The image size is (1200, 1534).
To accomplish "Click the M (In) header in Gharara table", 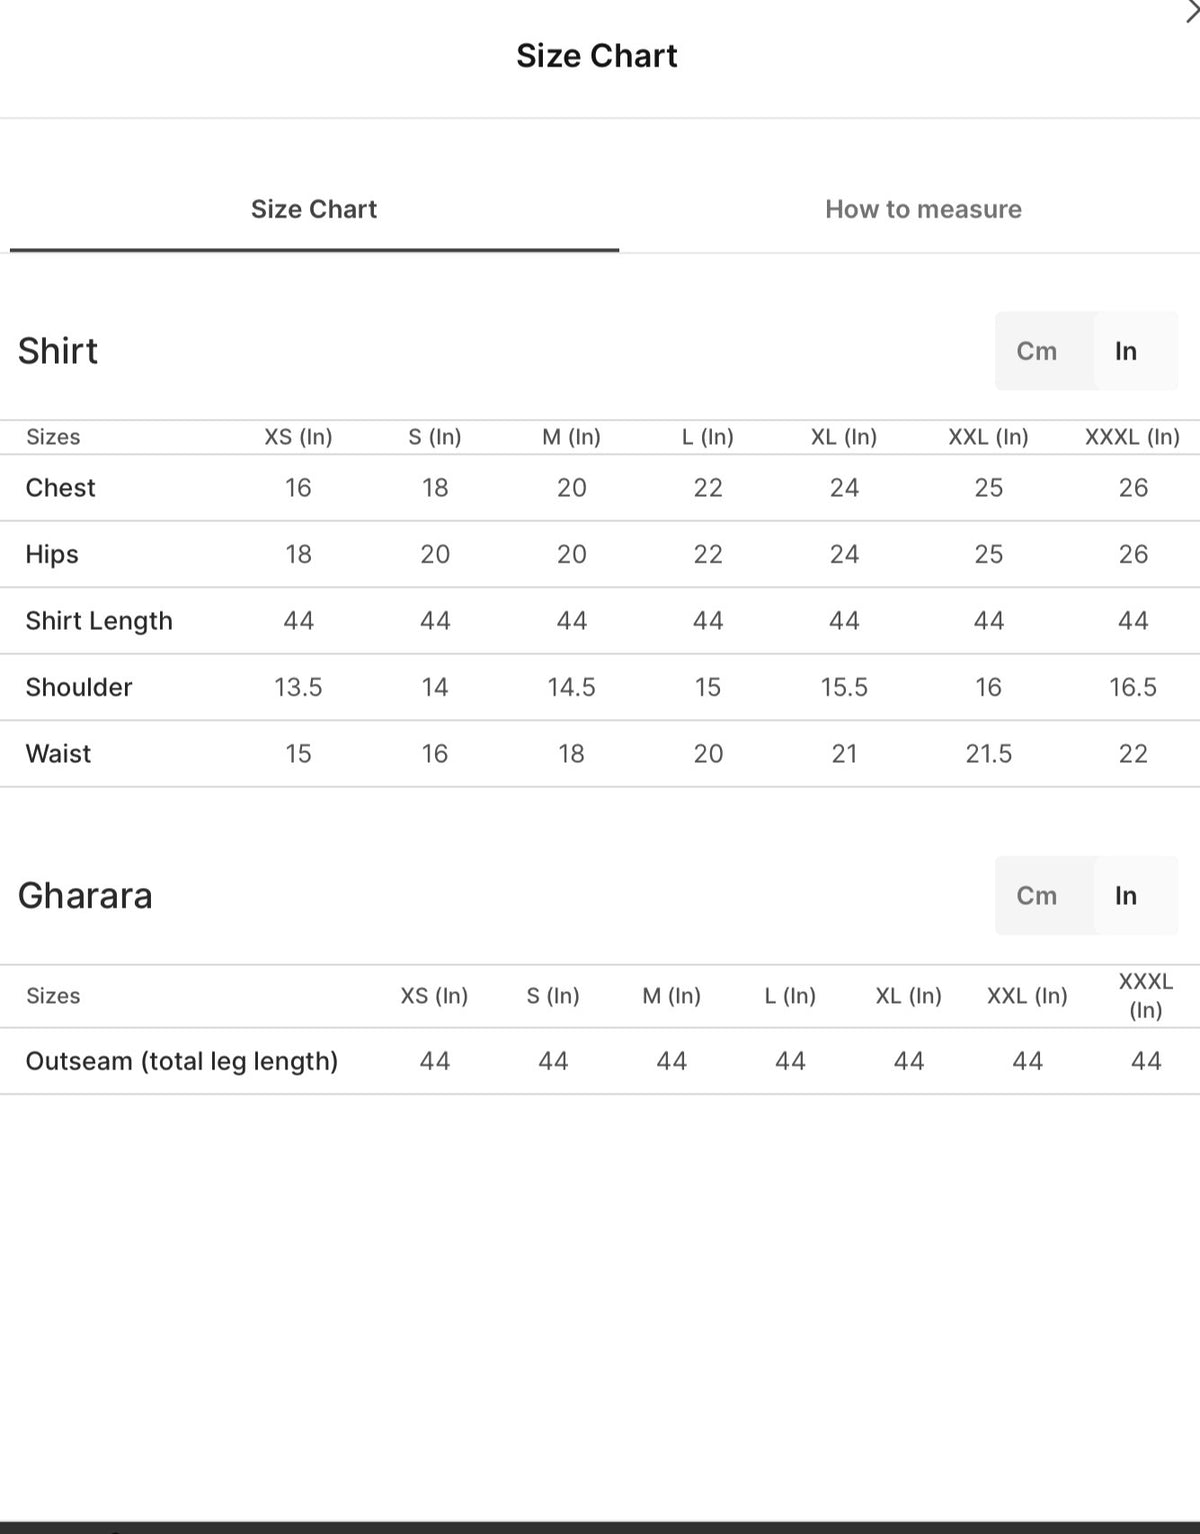I will point(671,996).
